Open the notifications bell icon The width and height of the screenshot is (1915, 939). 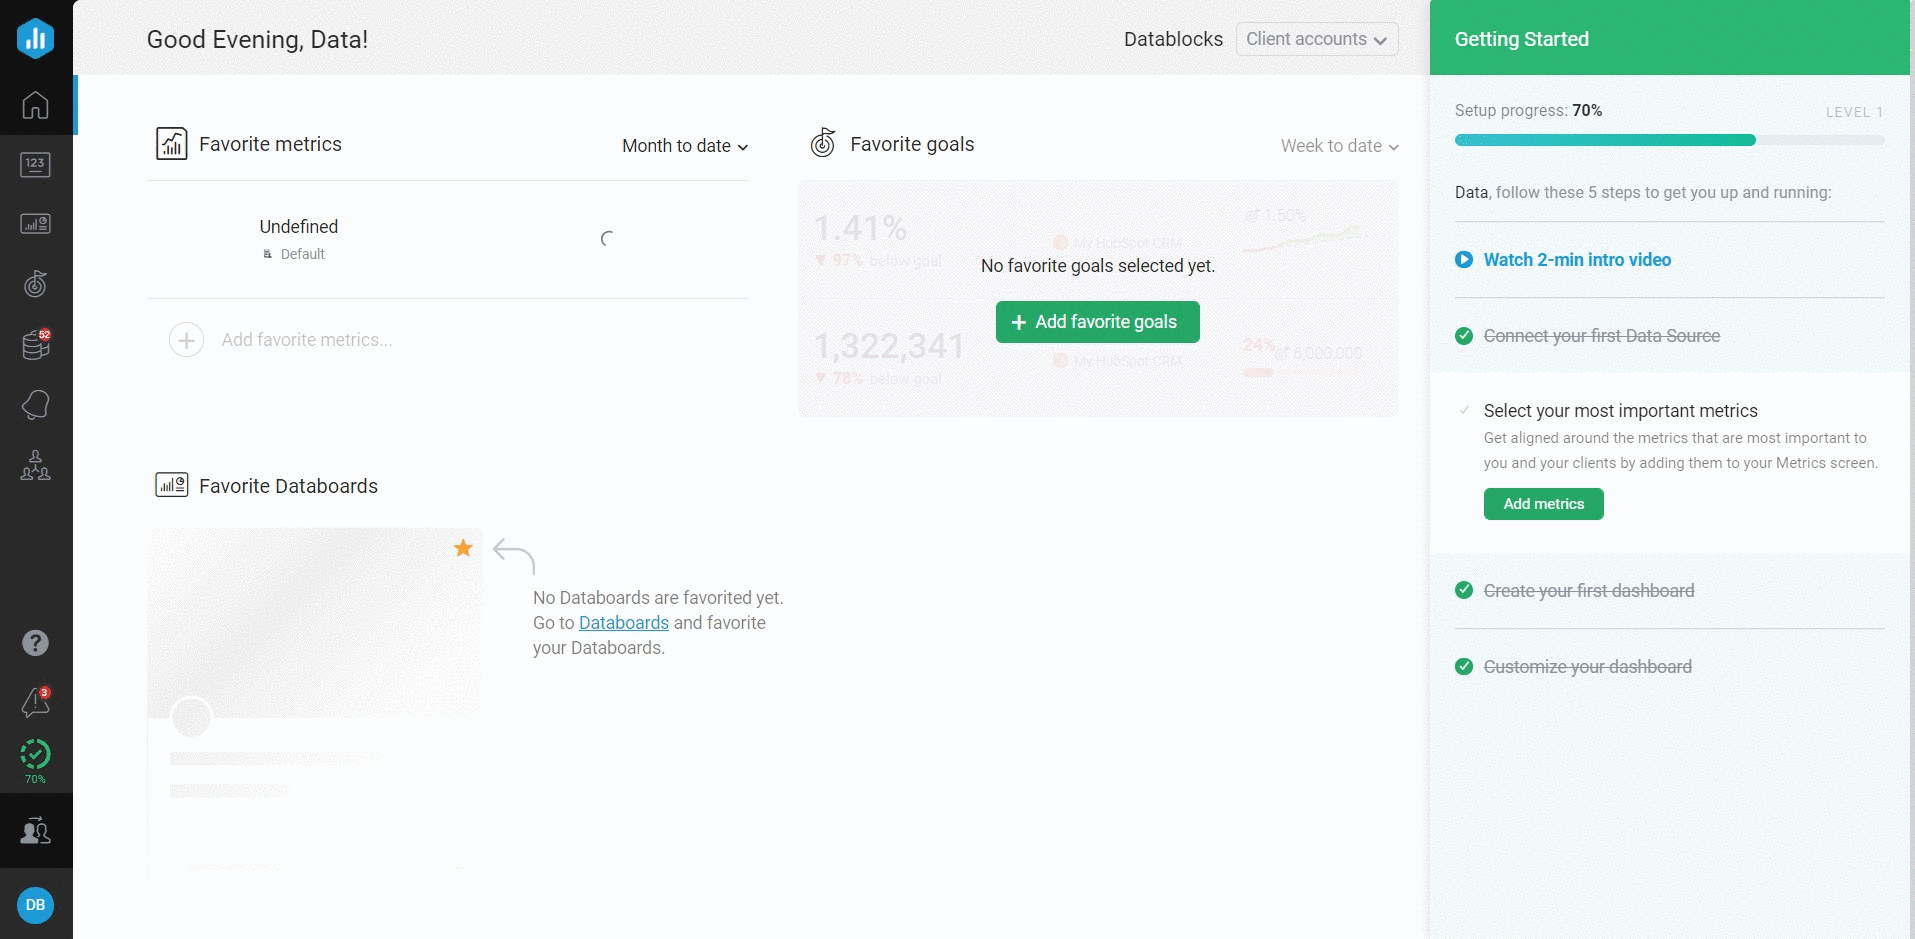[x=35, y=702]
